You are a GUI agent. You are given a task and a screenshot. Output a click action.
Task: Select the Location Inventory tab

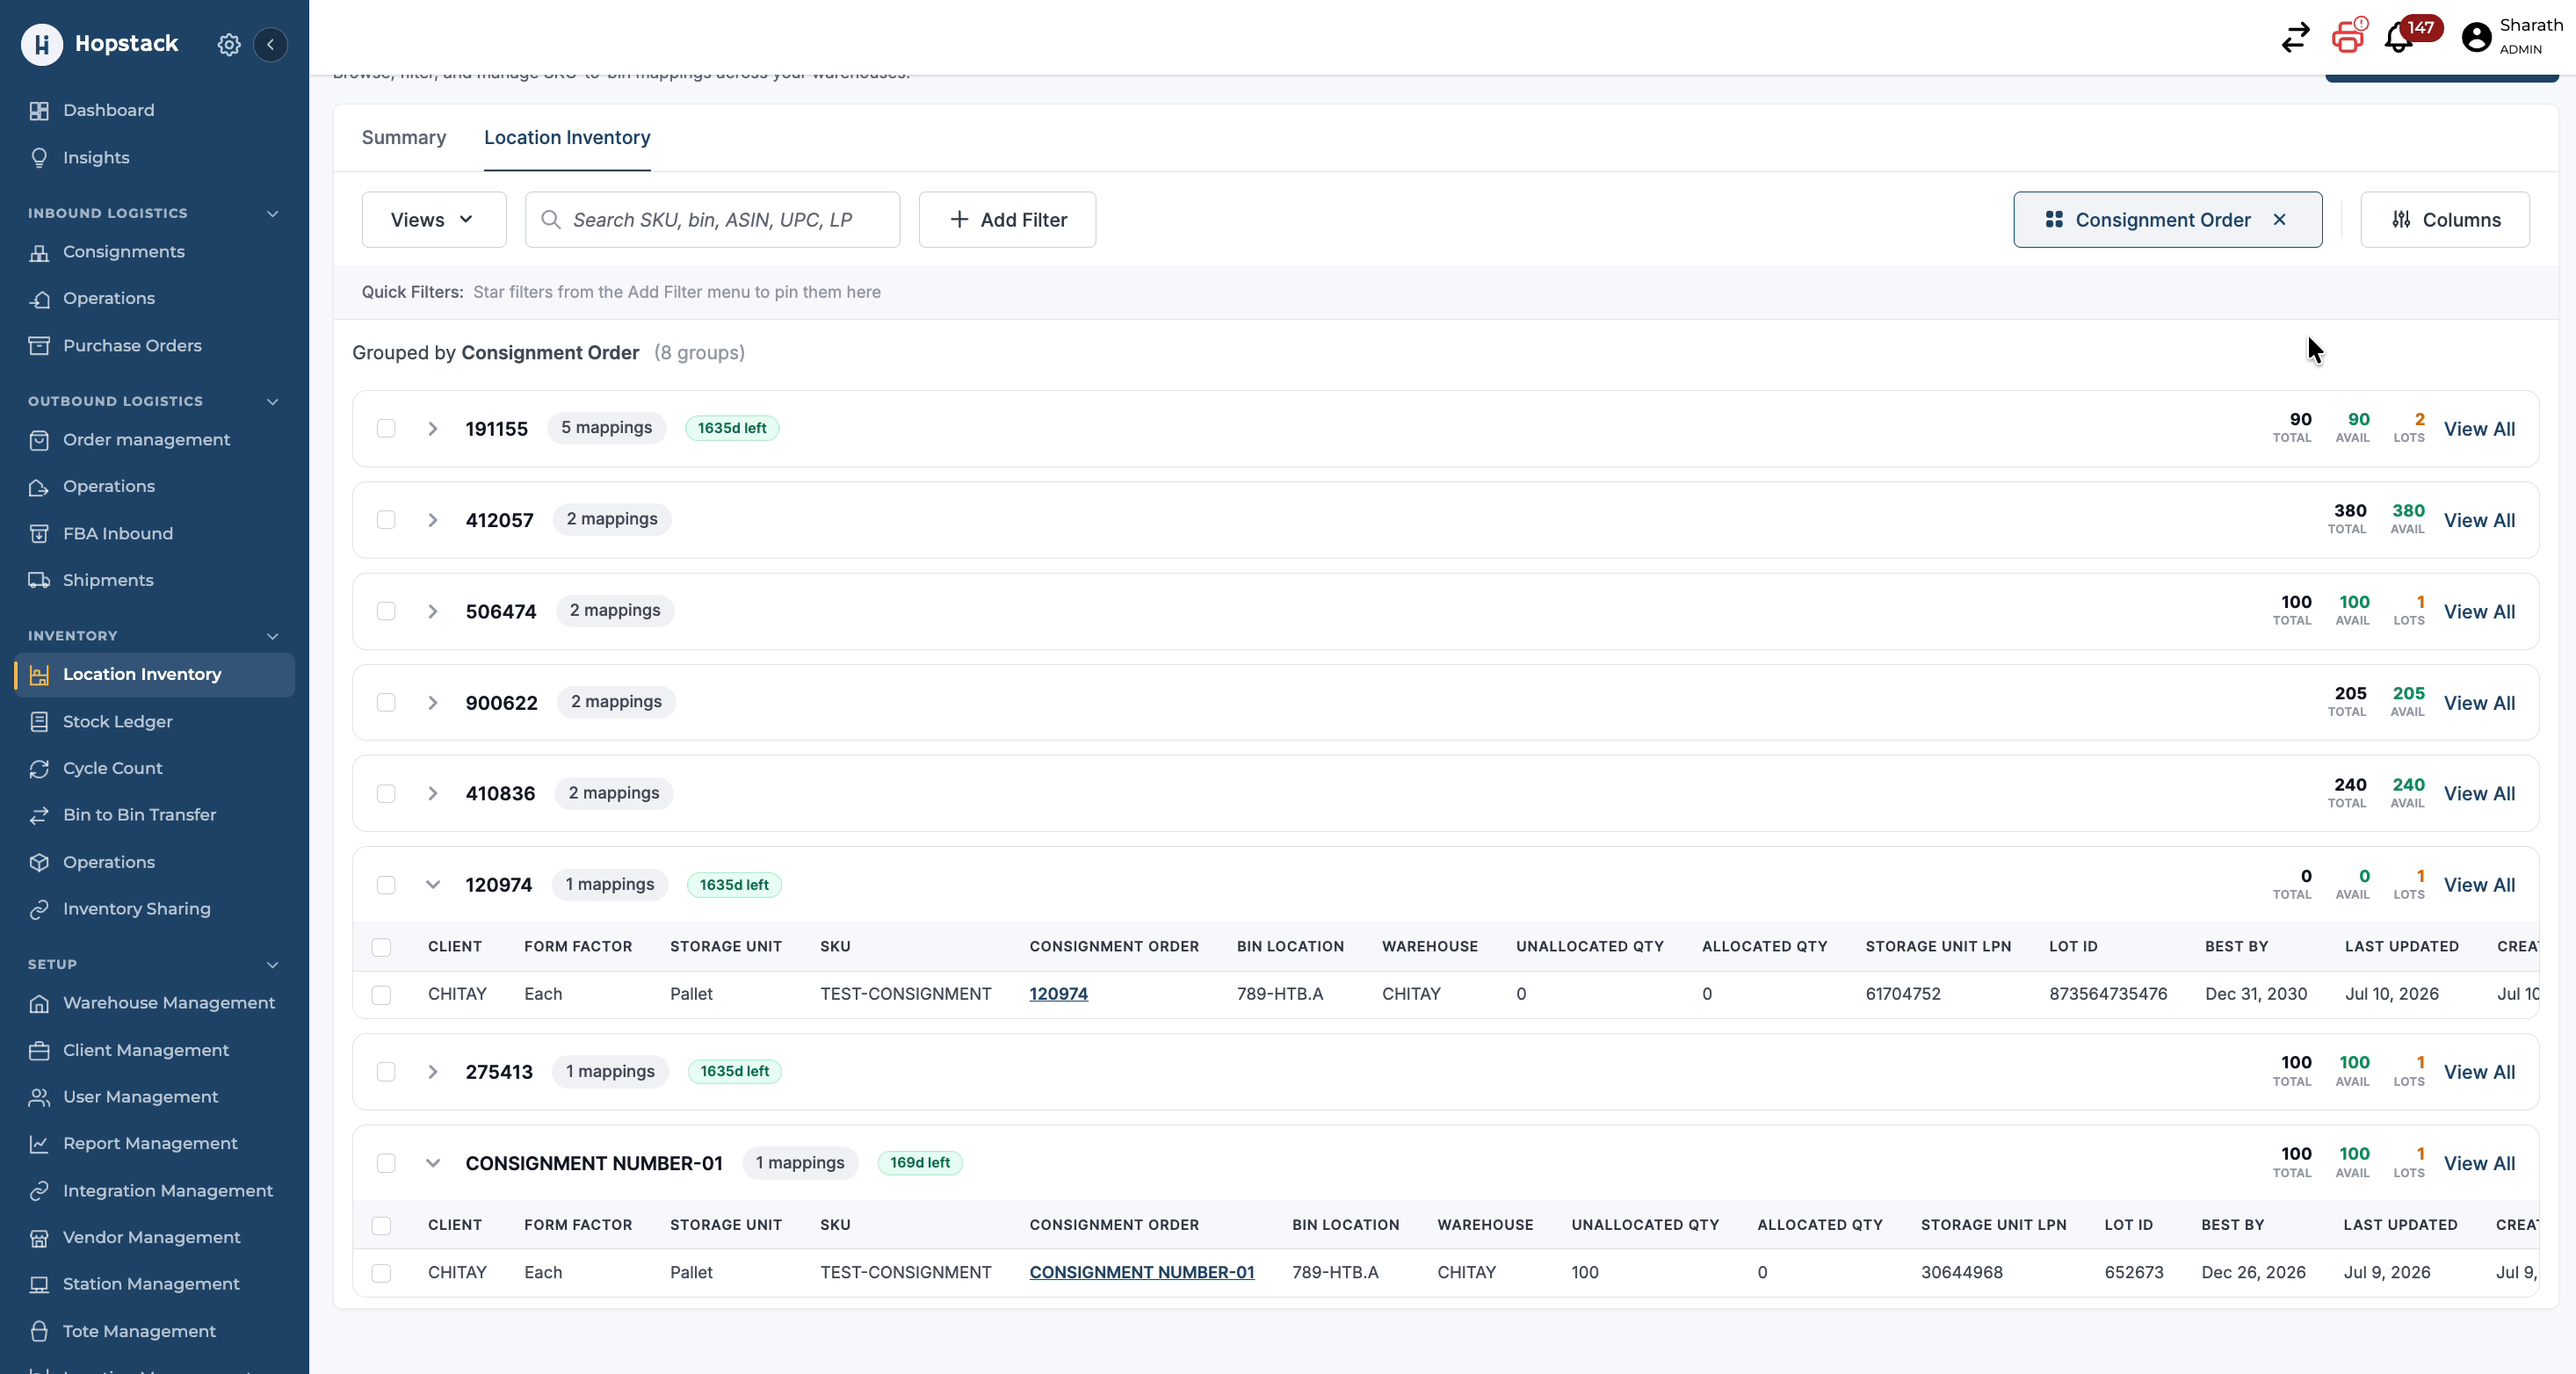567,137
